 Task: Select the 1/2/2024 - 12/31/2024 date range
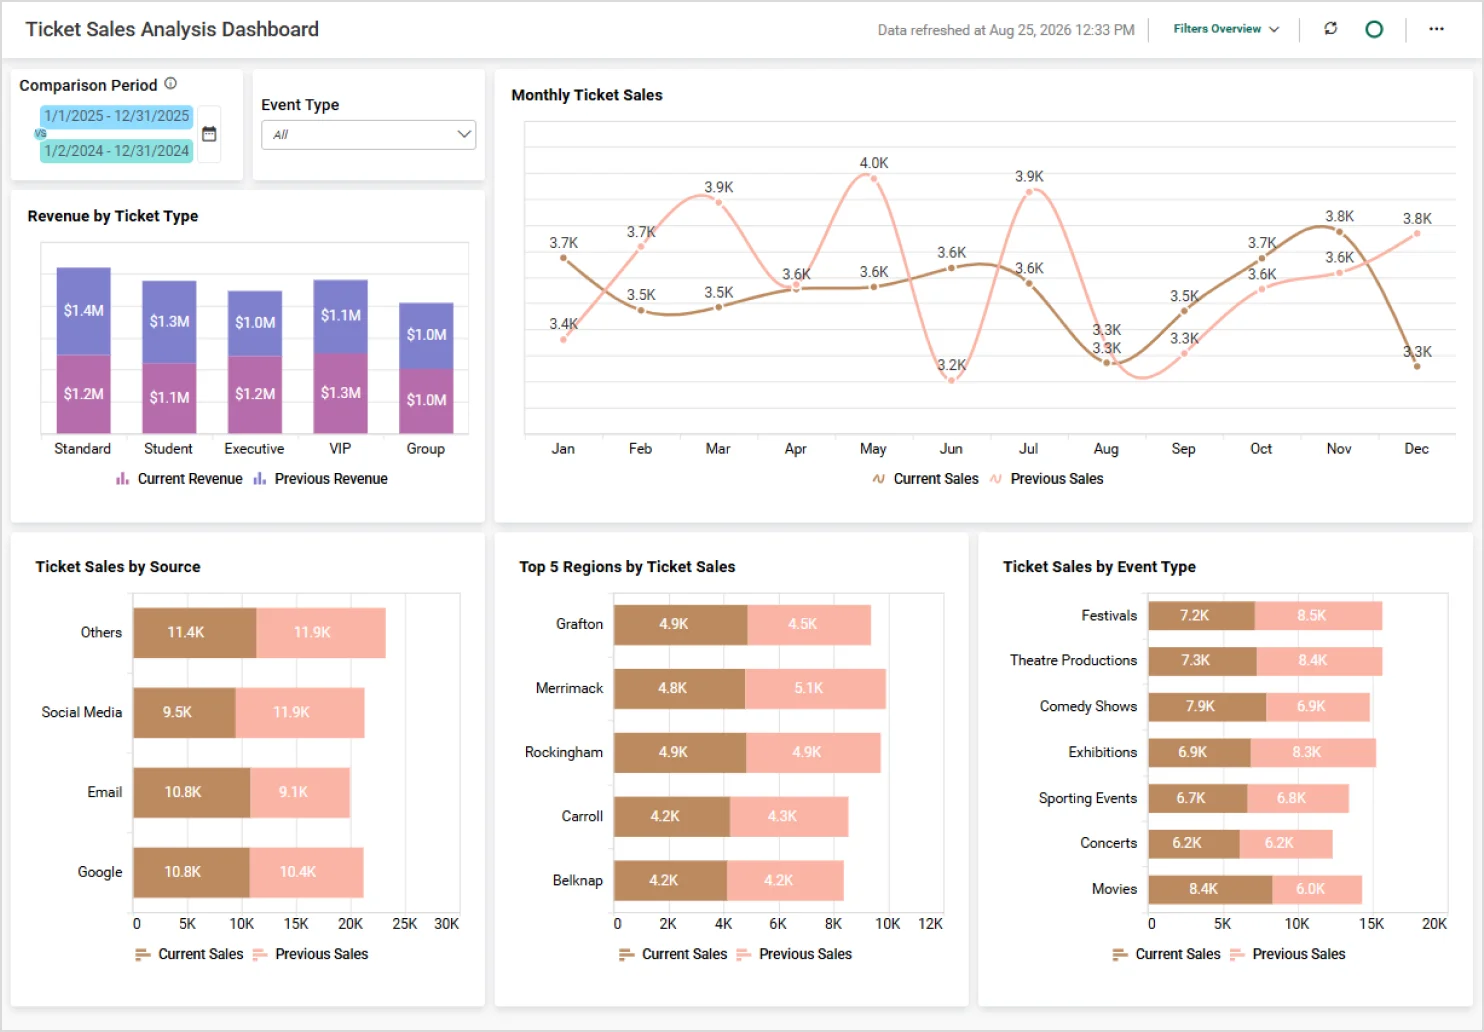pos(116,151)
